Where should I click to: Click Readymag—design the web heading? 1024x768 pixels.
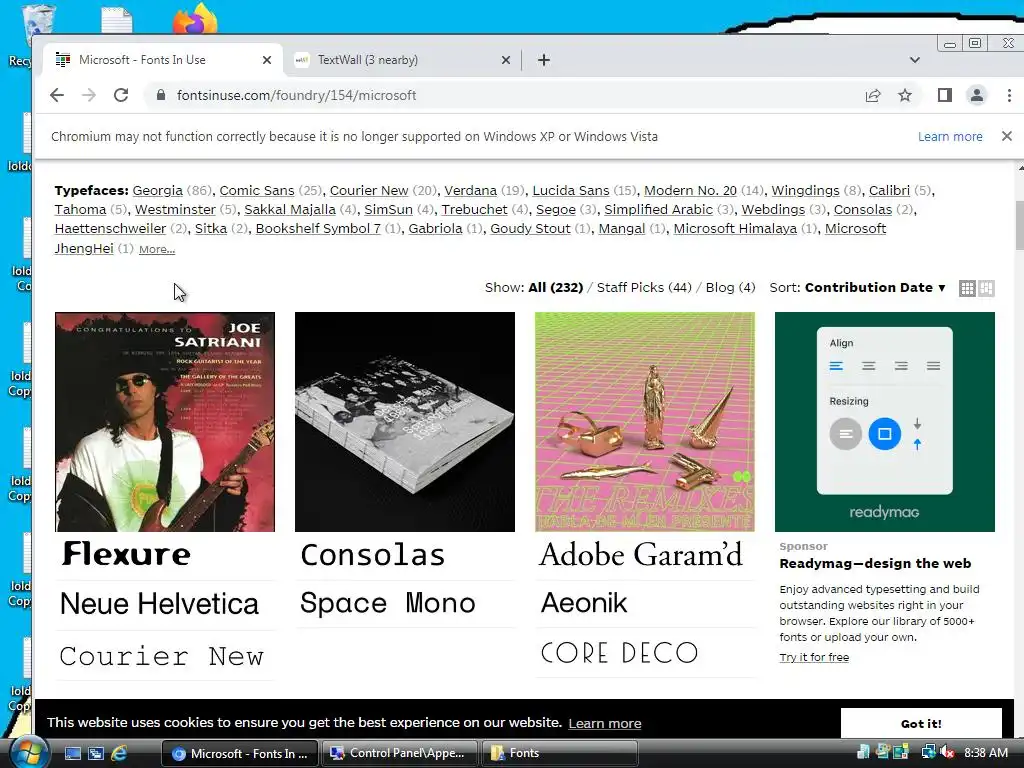coord(875,564)
